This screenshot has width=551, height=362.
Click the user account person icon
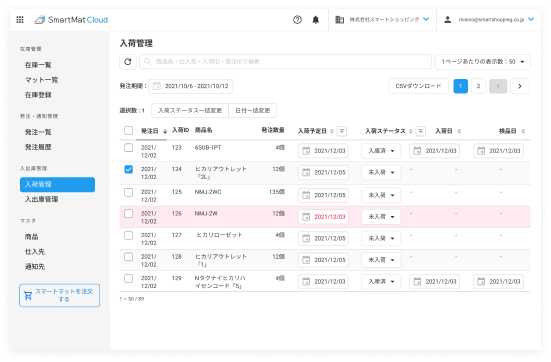click(x=447, y=20)
